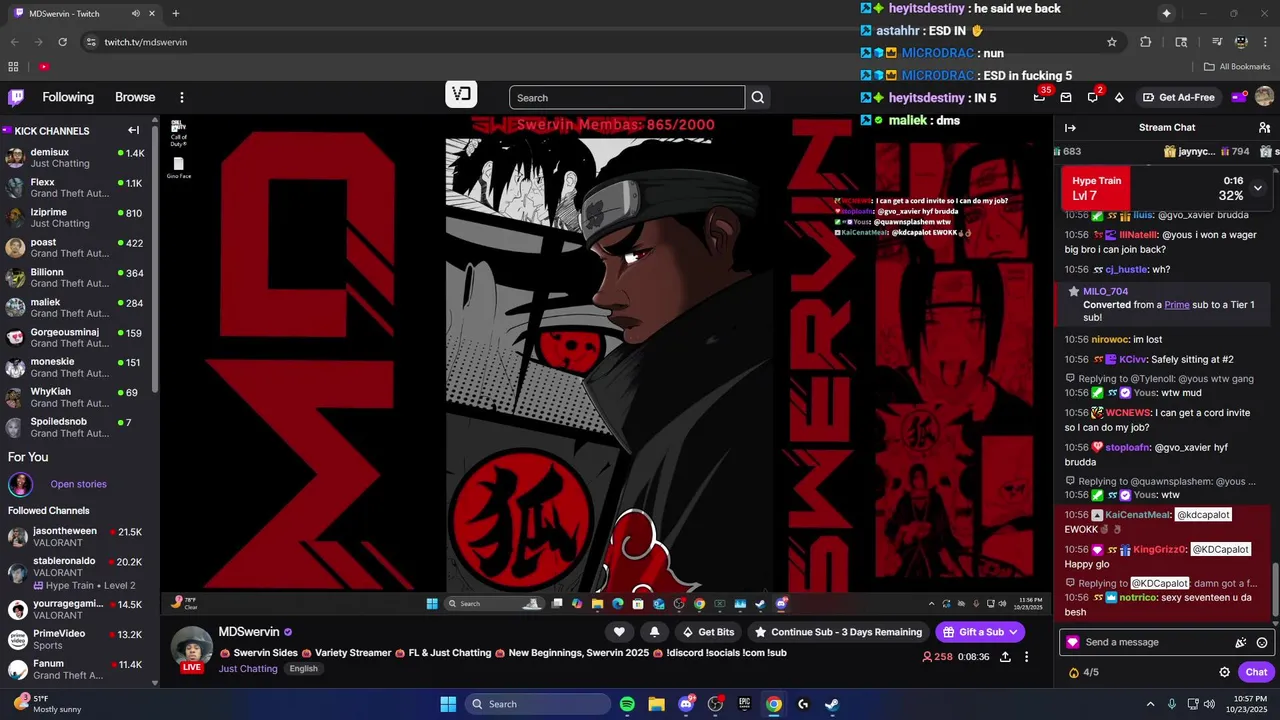Open the Following tab
This screenshot has height=720, width=1280.
pyautogui.click(x=68, y=97)
